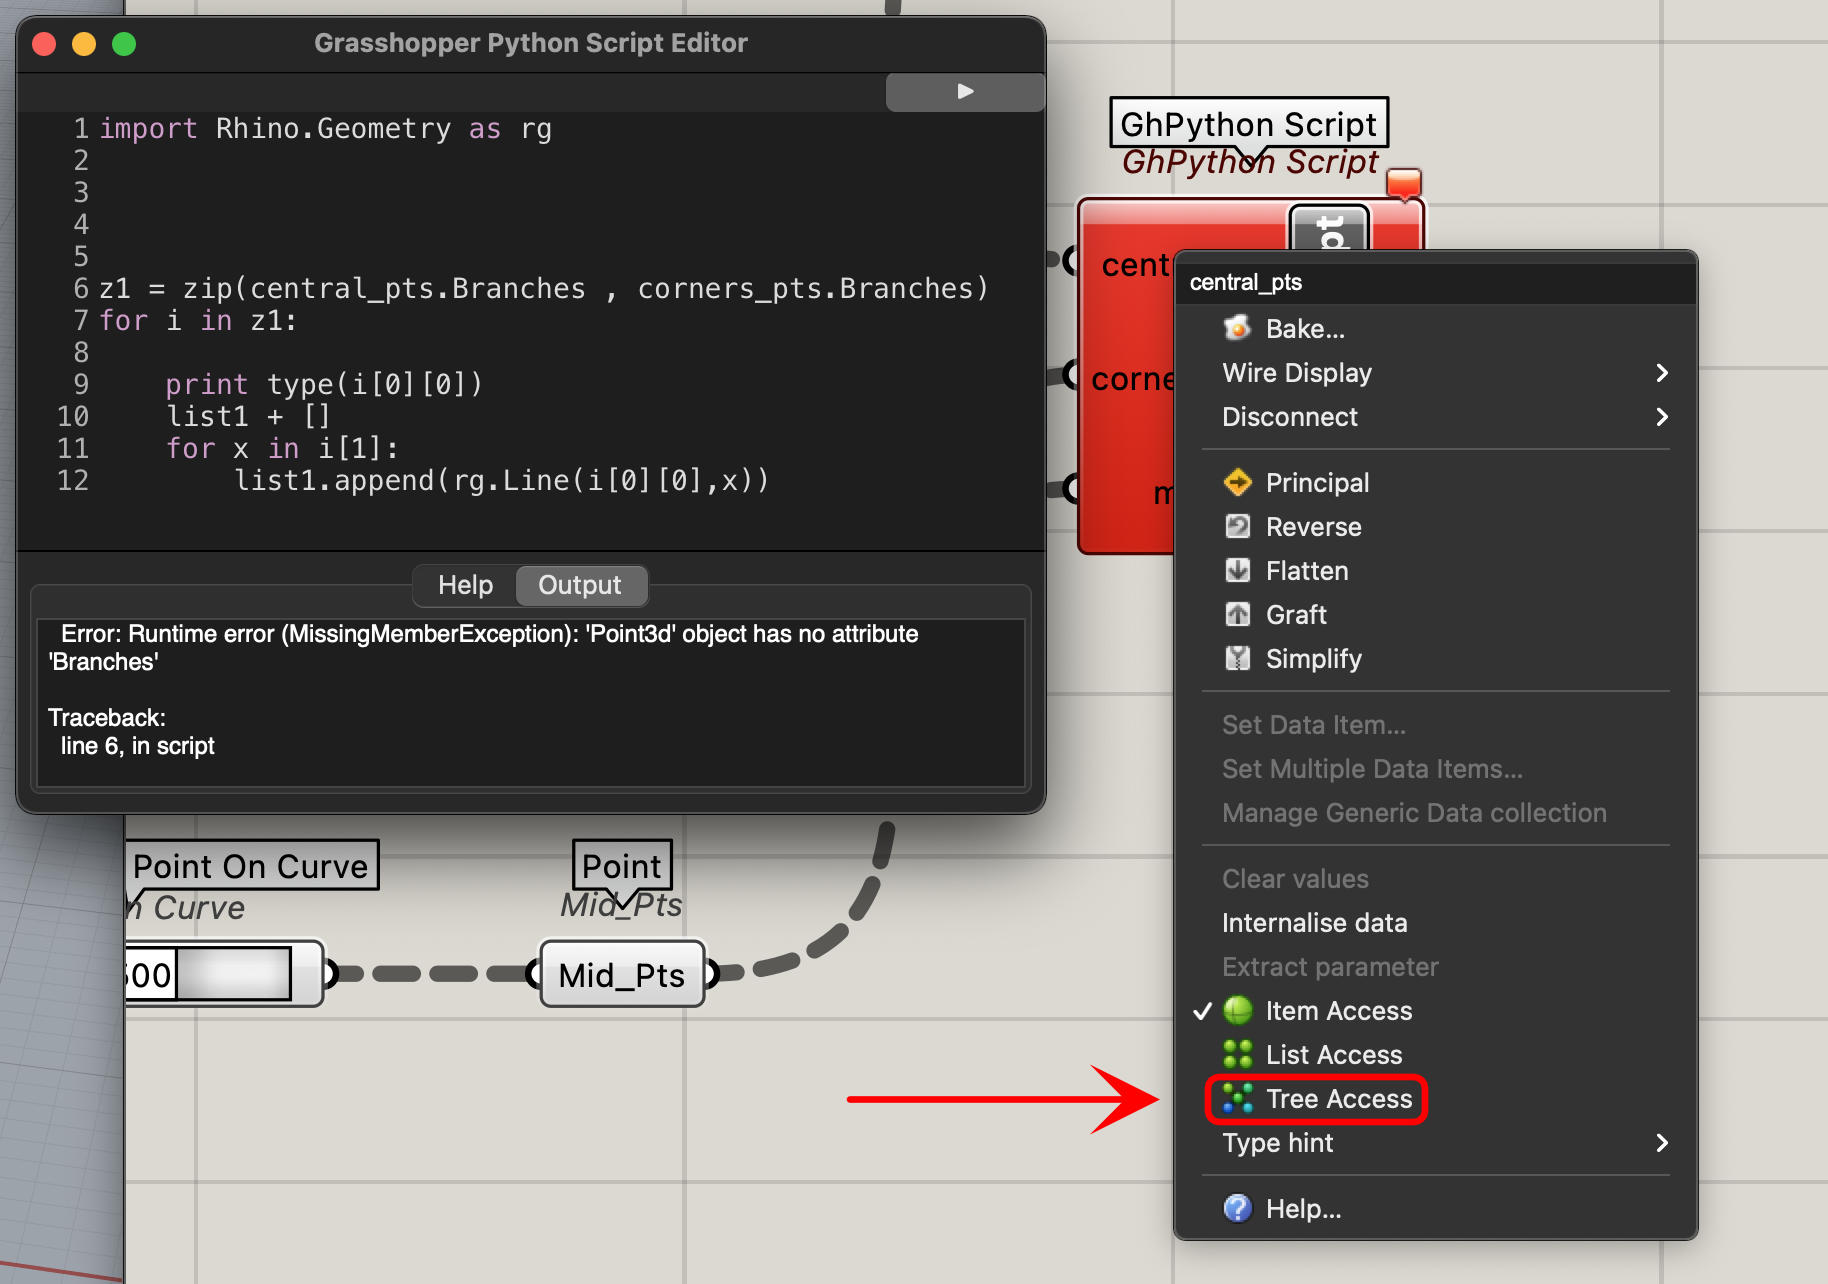
Task: Choose Tree Access mode
Action: click(x=1435, y=1098)
